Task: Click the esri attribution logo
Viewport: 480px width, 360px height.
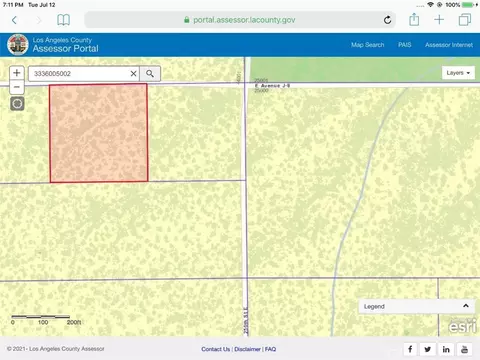Action: (x=463, y=326)
